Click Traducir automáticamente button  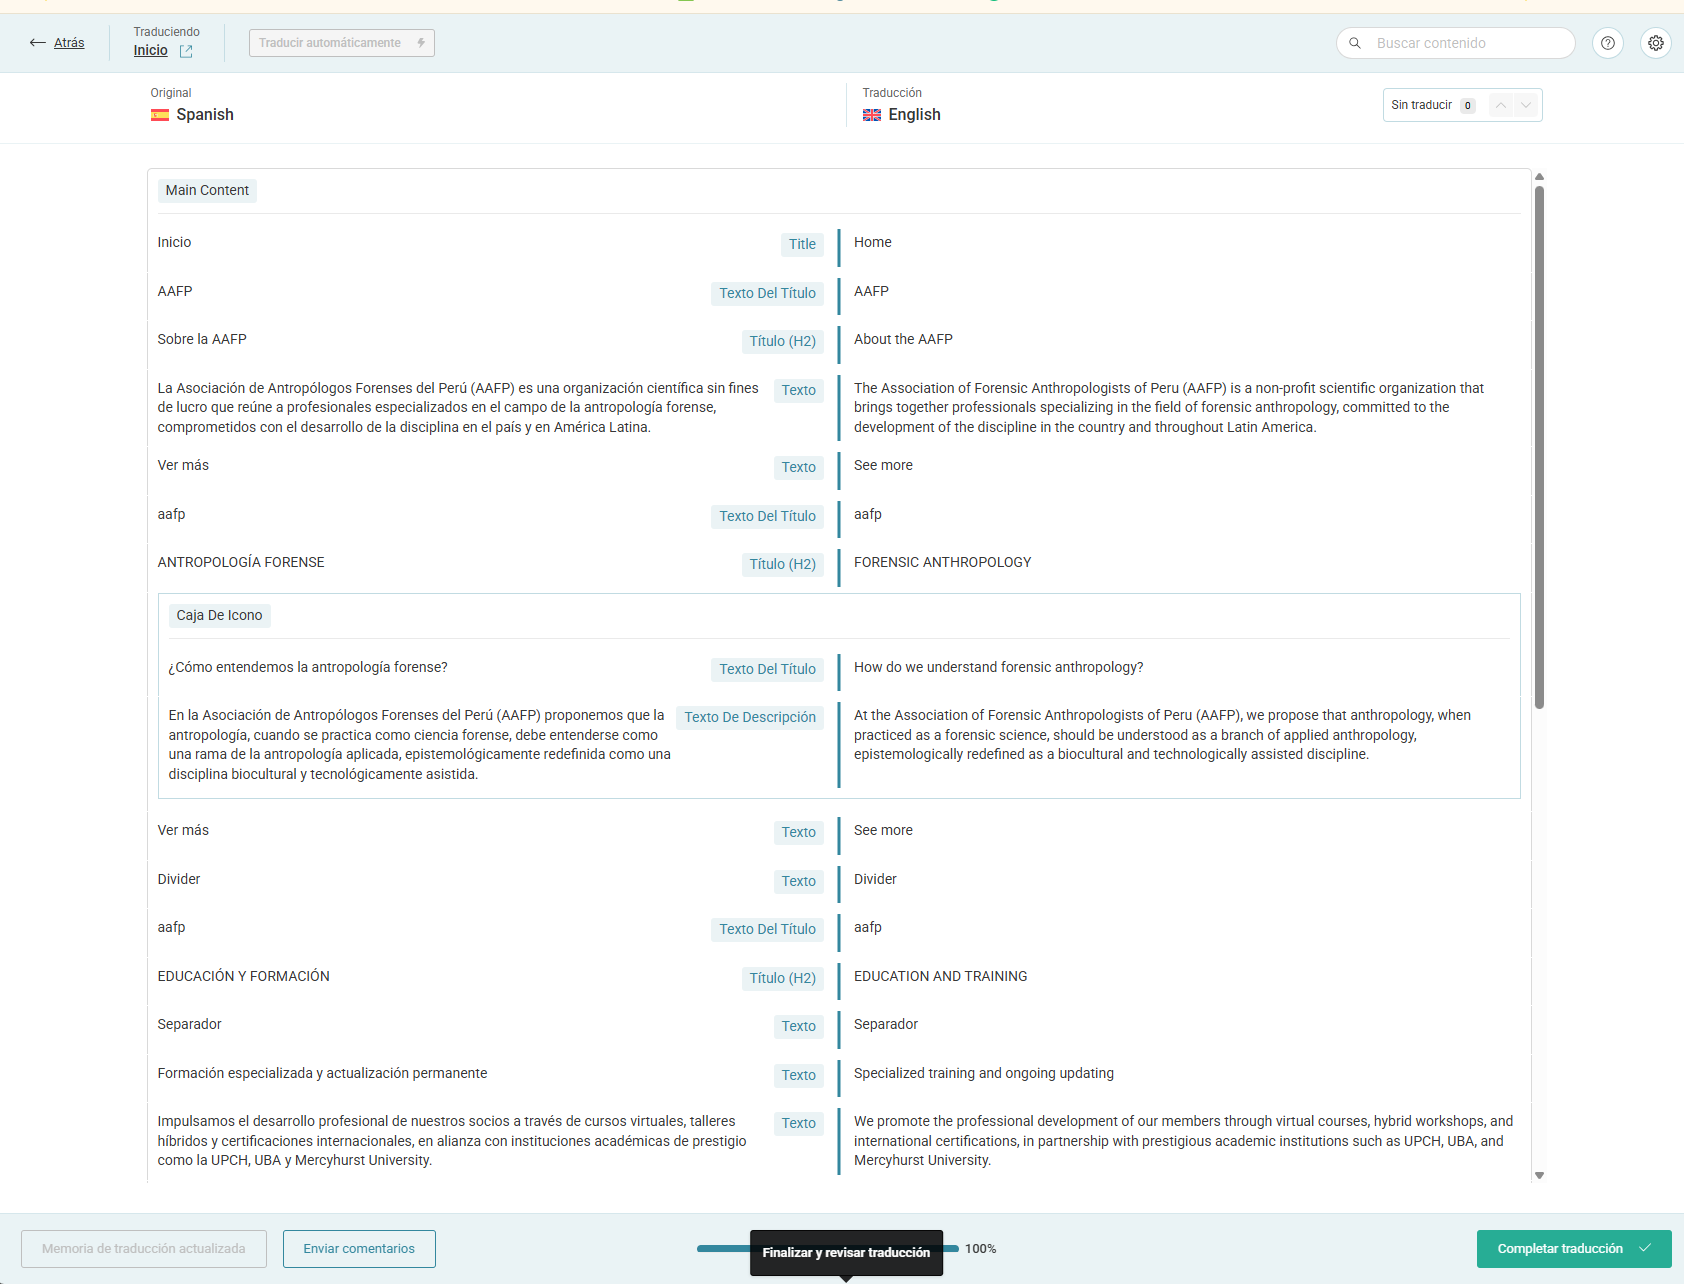click(x=342, y=43)
